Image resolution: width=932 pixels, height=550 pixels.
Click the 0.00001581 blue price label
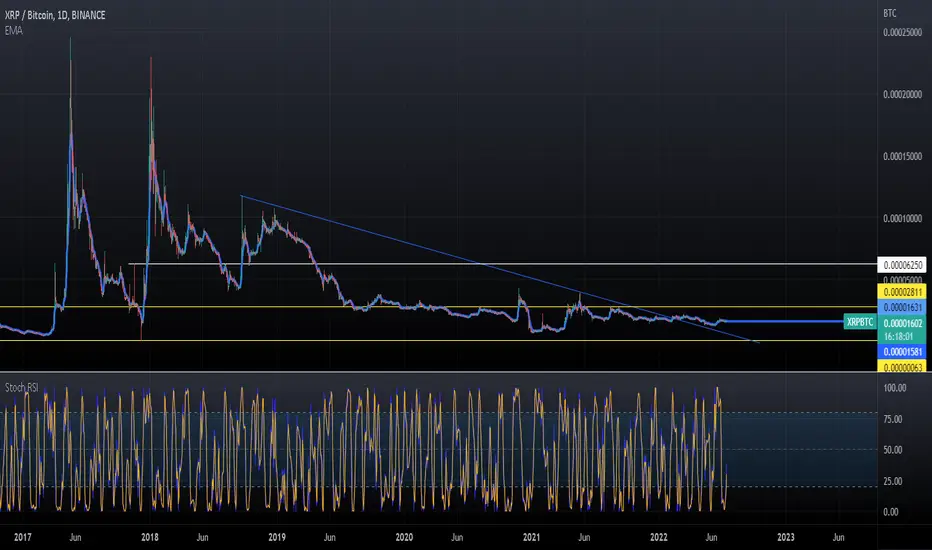[902, 352]
